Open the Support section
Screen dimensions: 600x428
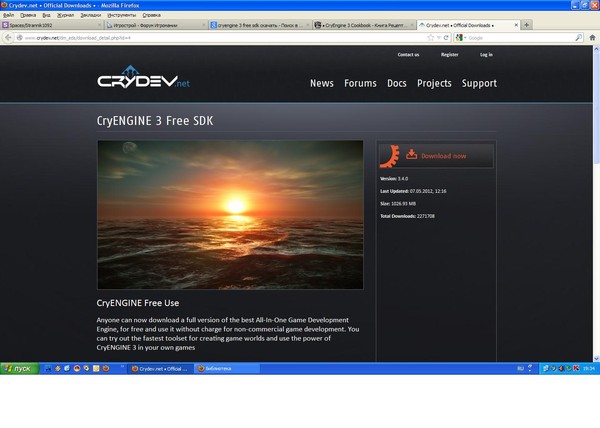click(479, 83)
